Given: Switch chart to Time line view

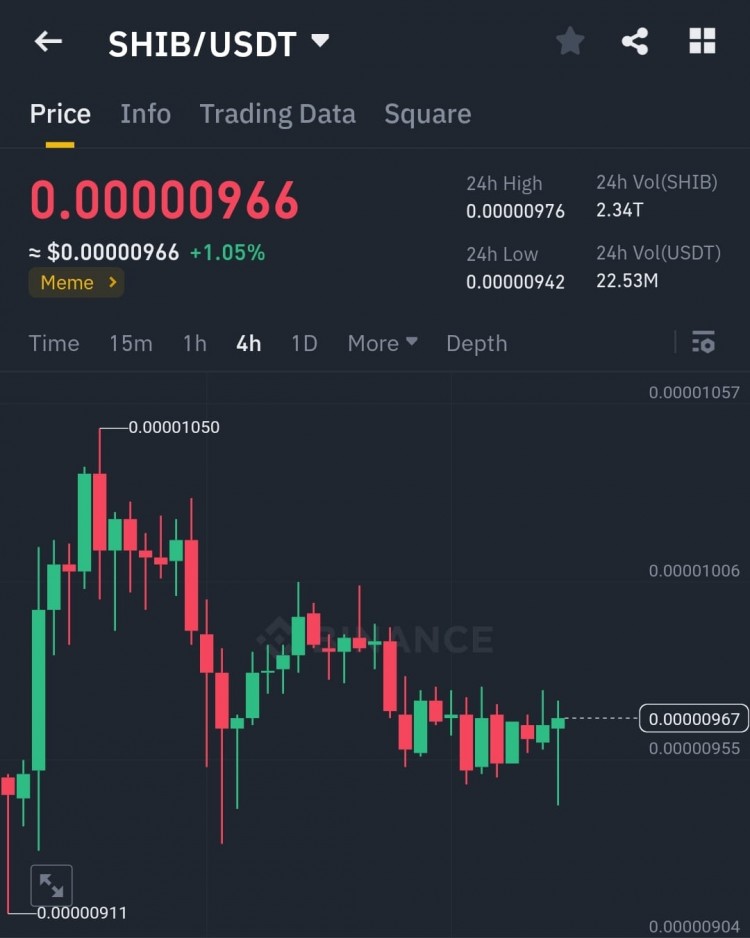Looking at the screenshot, I should (54, 343).
